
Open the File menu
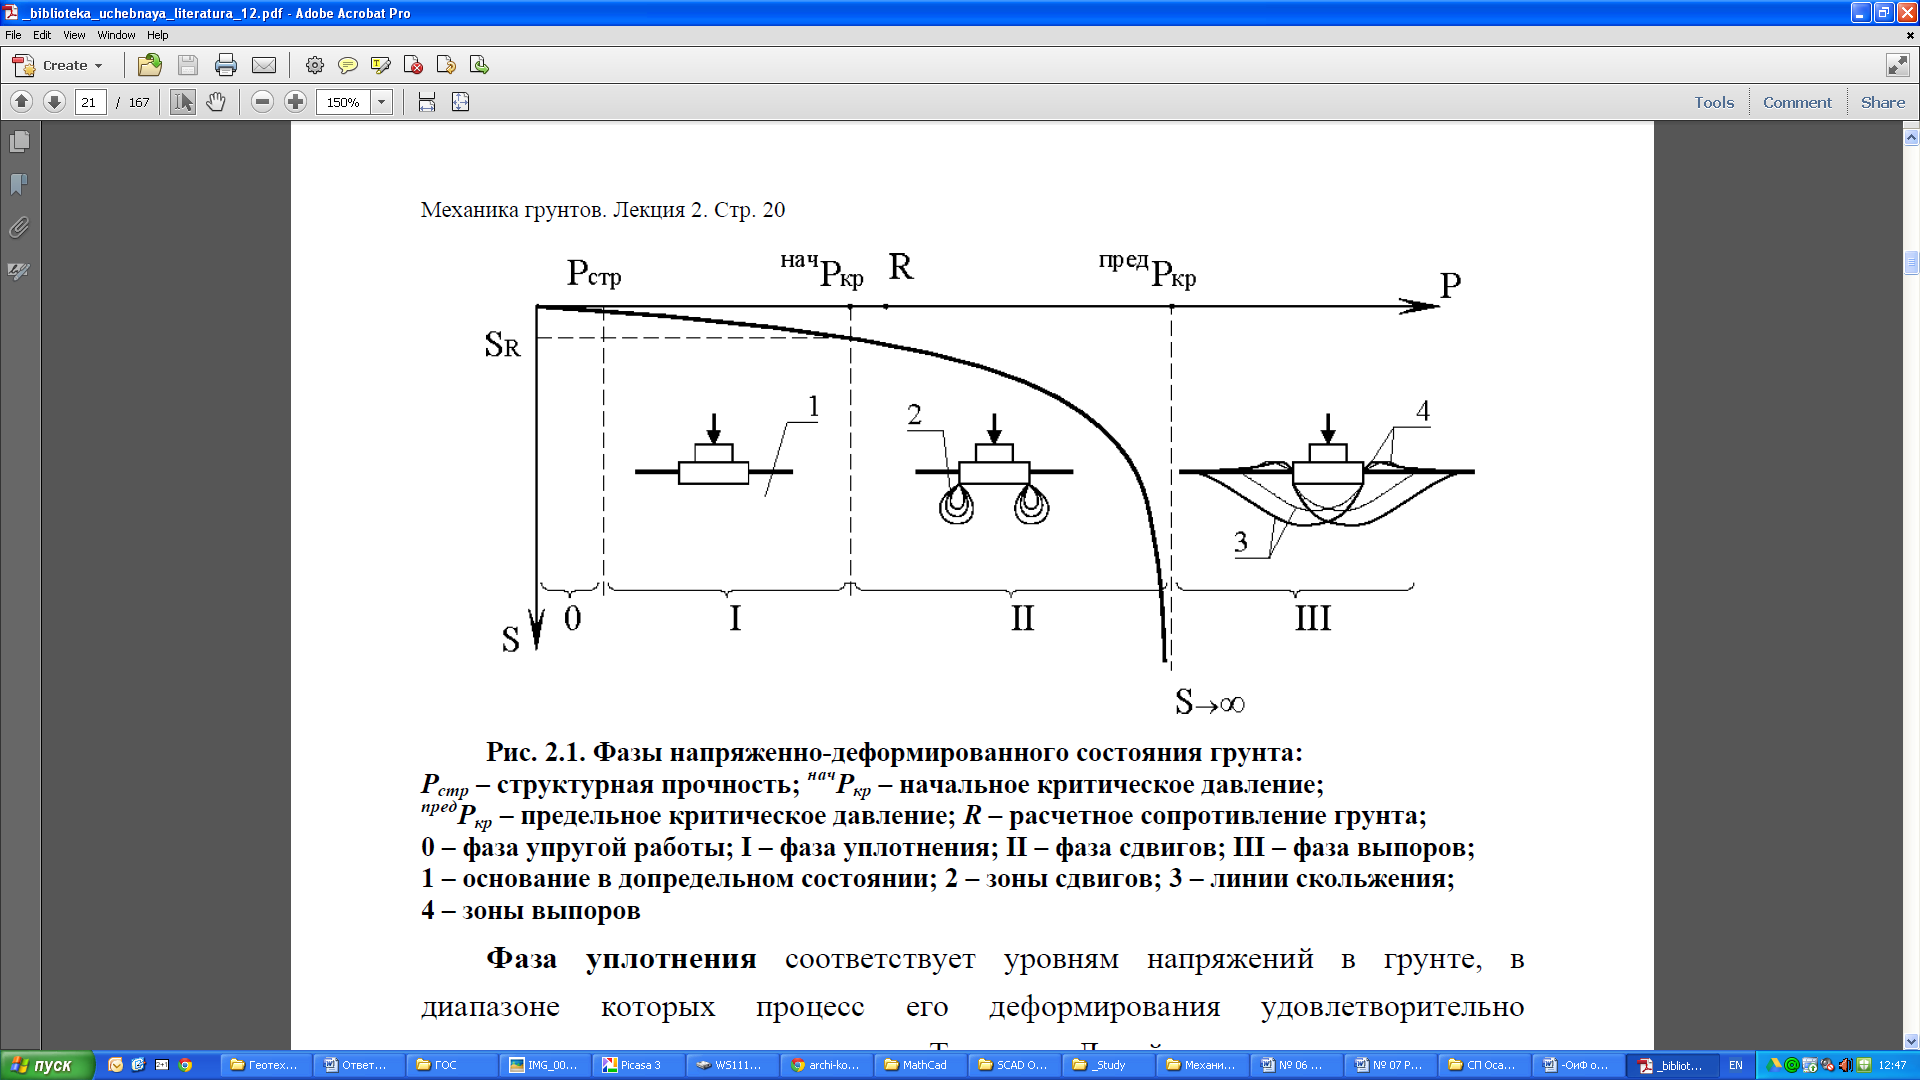13,35
